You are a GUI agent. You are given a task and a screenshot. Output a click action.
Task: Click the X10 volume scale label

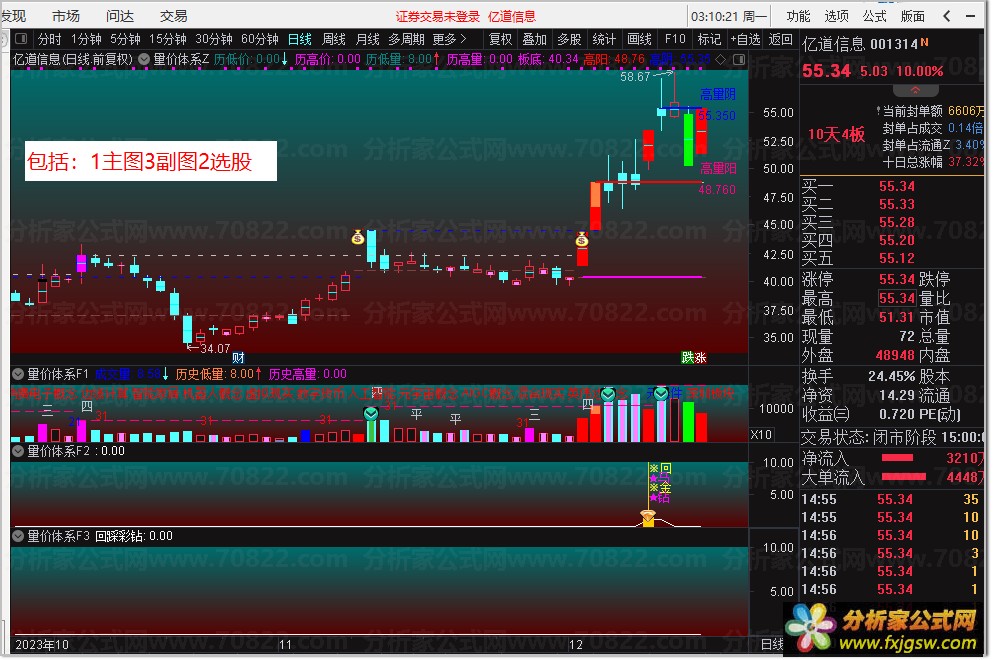pos(761,435)
